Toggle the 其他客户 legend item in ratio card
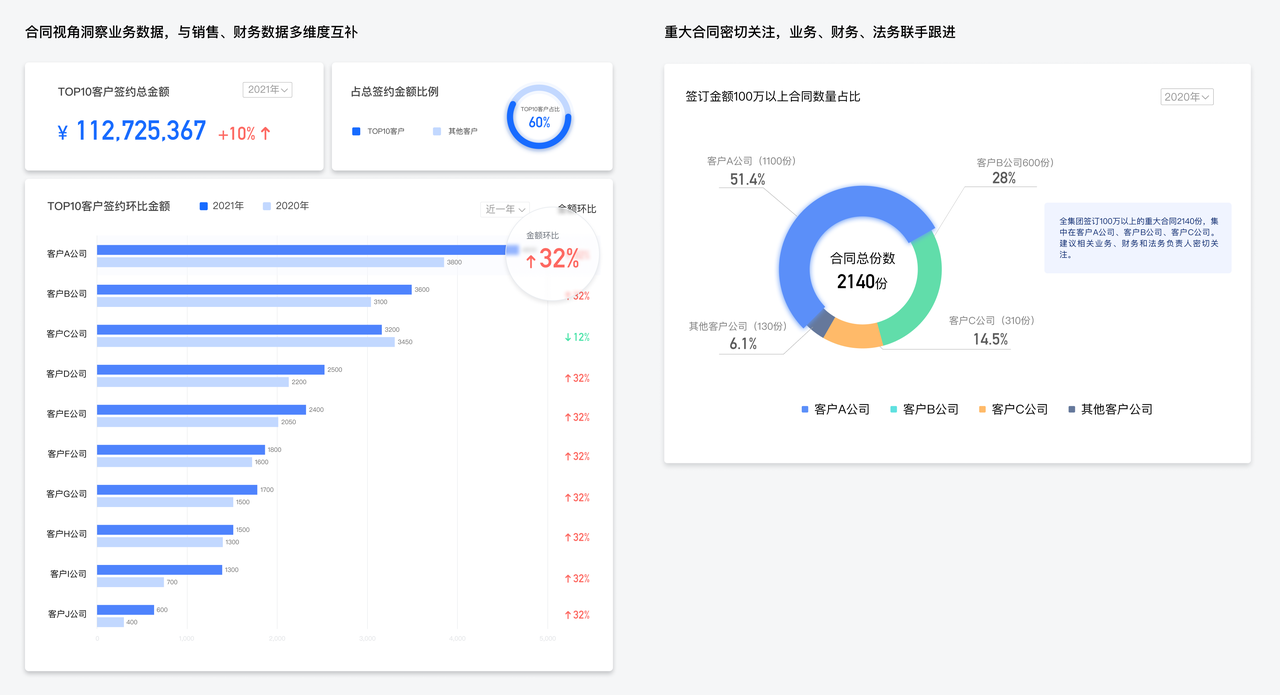This screenshot has height=695, width=1280. point(455,131)
